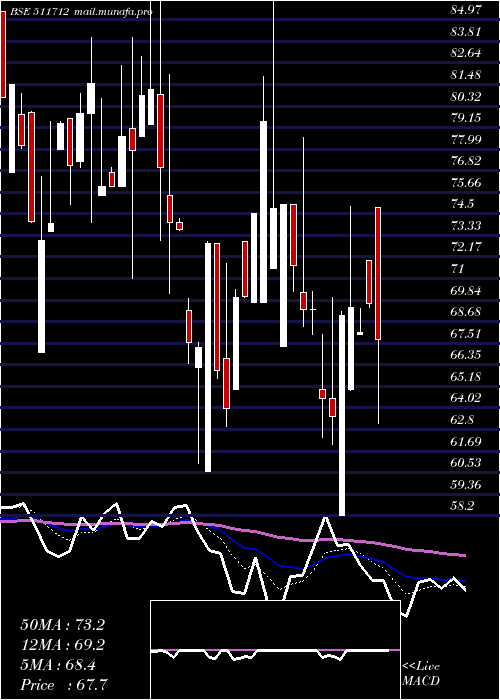
Task: Click the 69.84 price axis label
Action: pyautogui.click(x=466, y=290)
